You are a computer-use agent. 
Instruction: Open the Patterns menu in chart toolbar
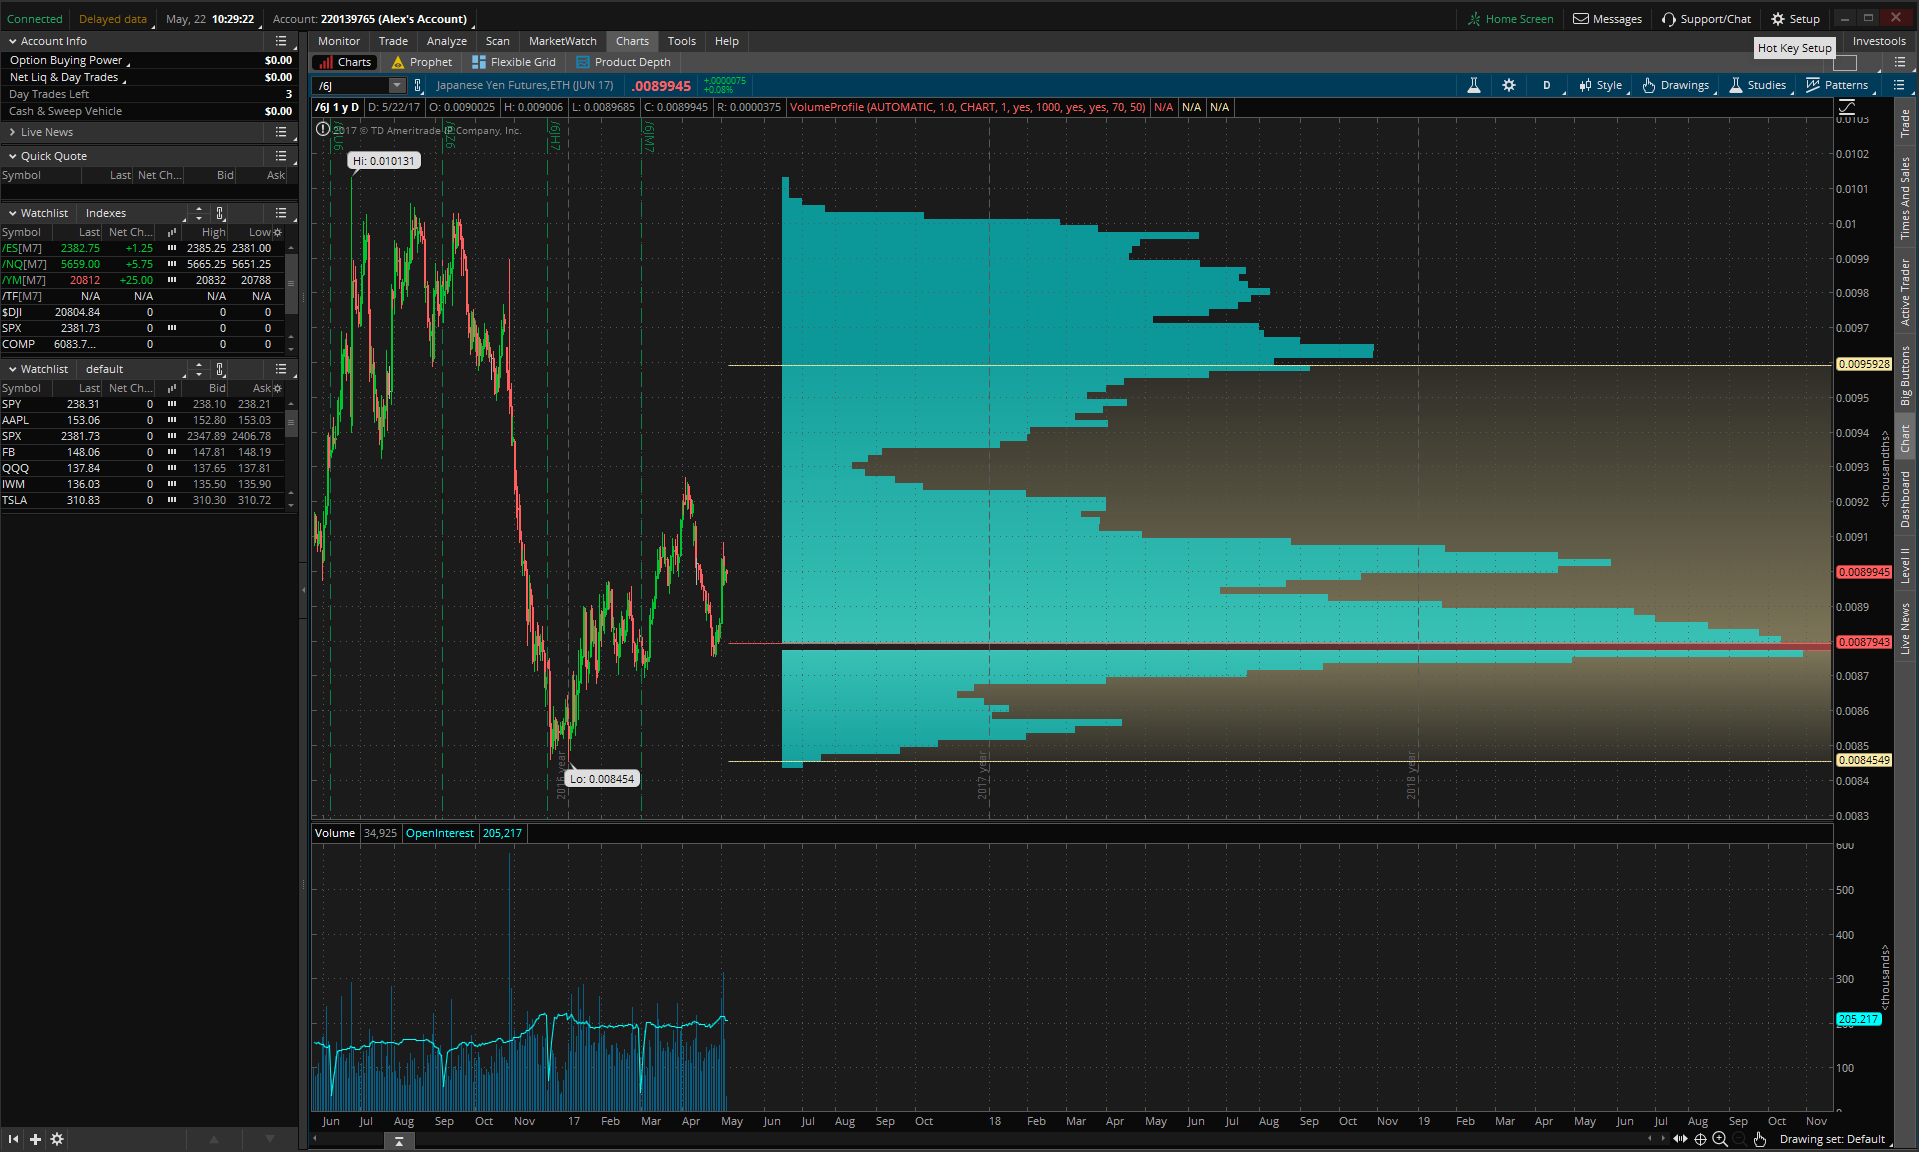coord(1838,85)
